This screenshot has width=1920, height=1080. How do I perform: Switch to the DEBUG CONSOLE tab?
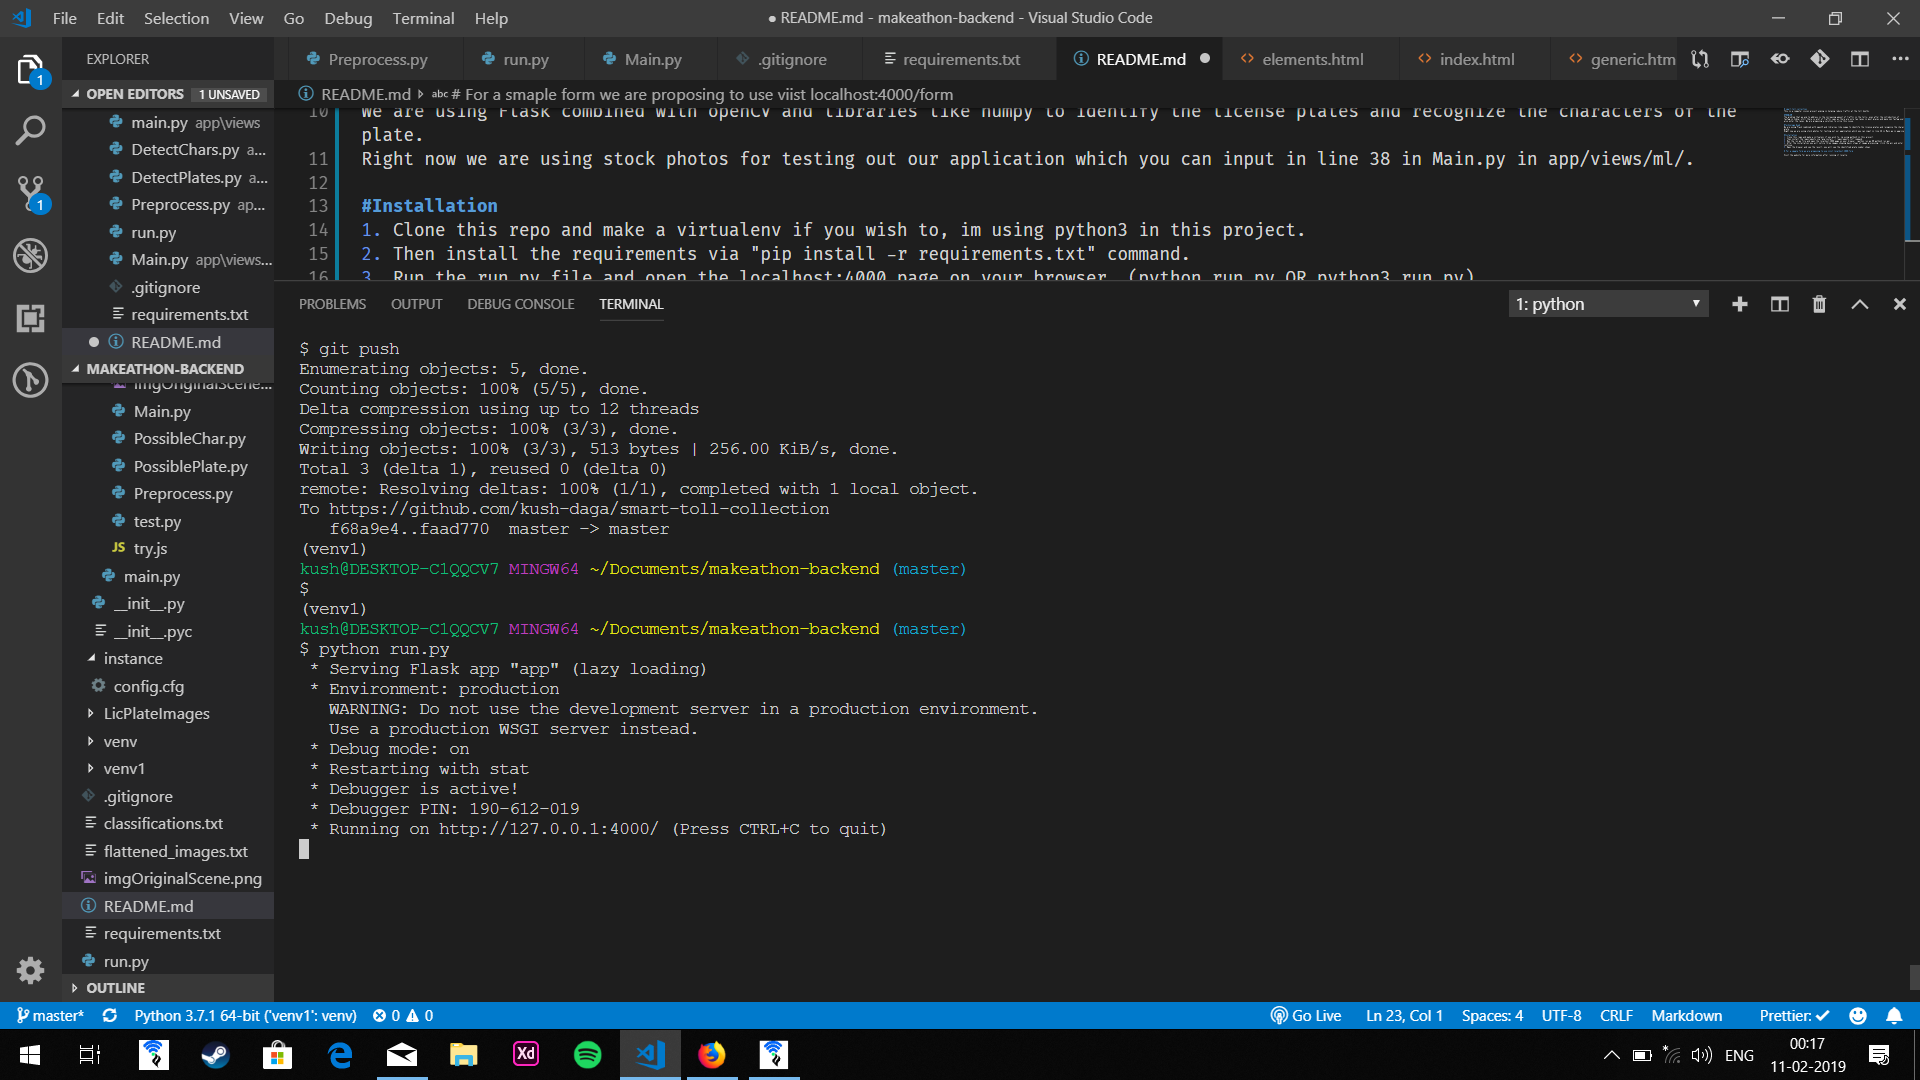(x=520, y=304)
